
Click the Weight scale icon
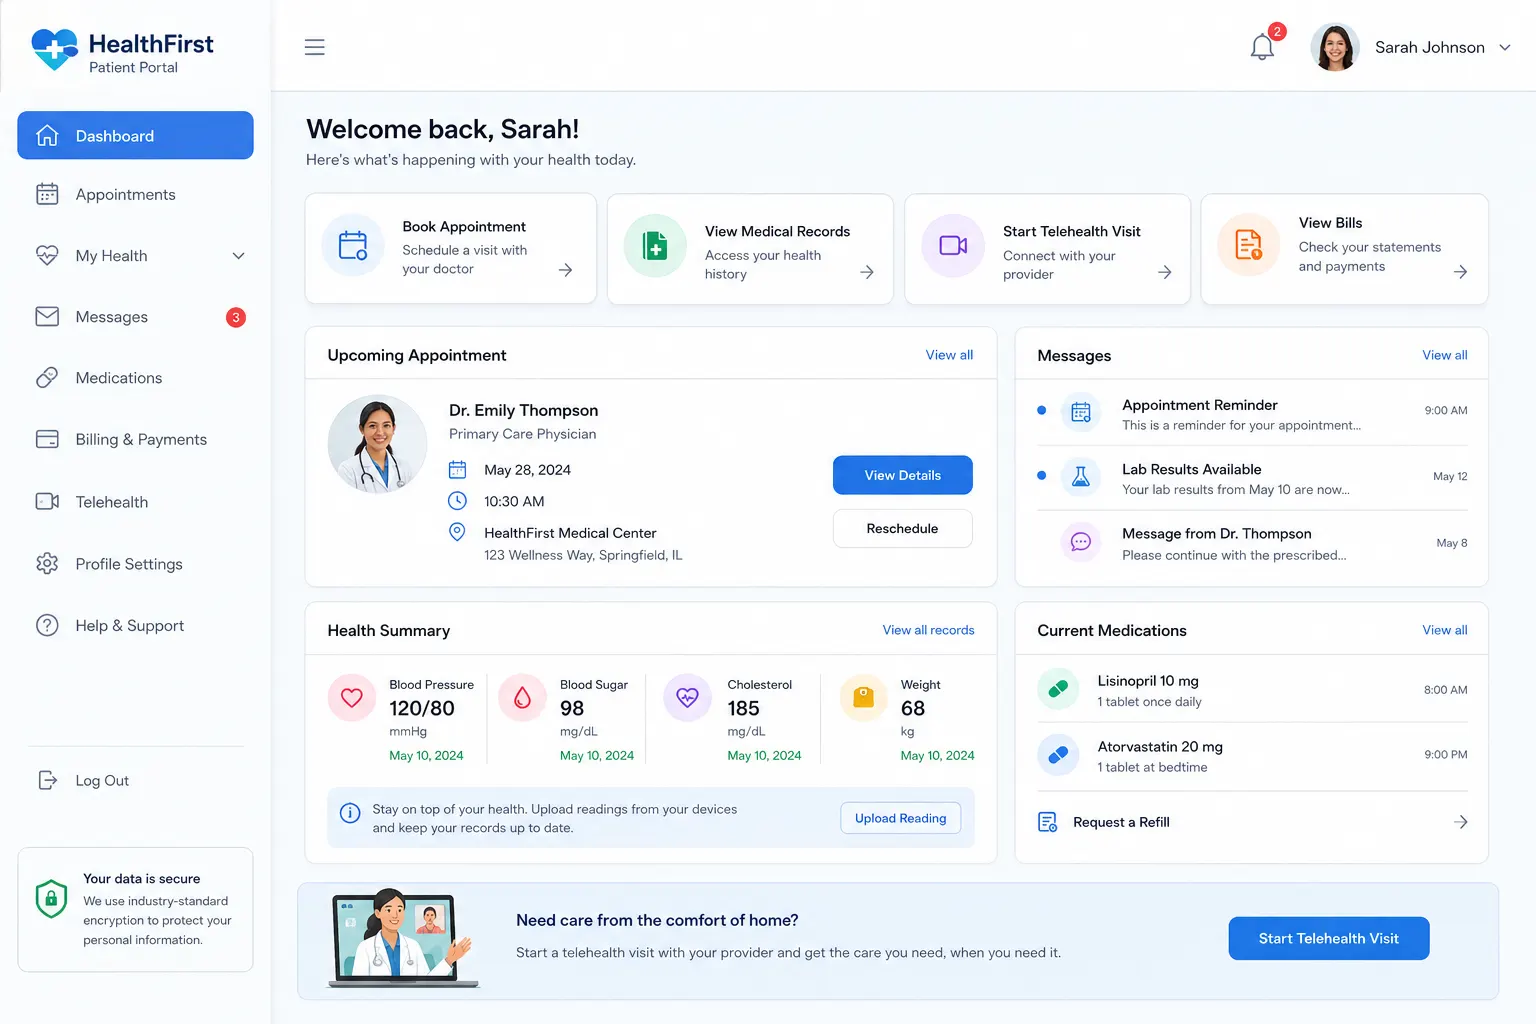[863, 698]
